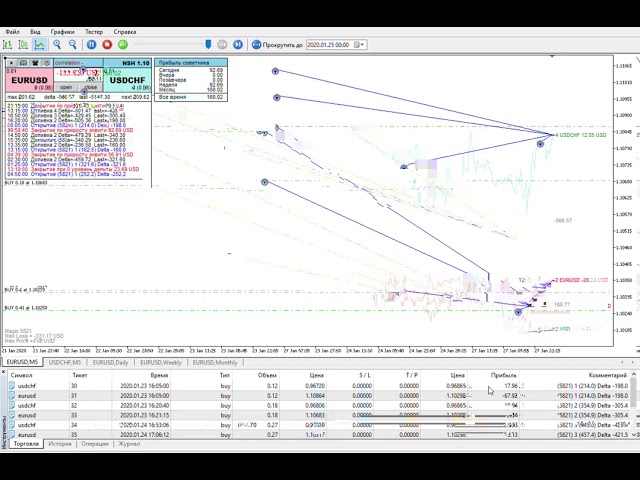The width and height of the screenshot is (640, 480).
Task: Click the trade marker near 1.10680 level
Action: (x=264, y=182)
